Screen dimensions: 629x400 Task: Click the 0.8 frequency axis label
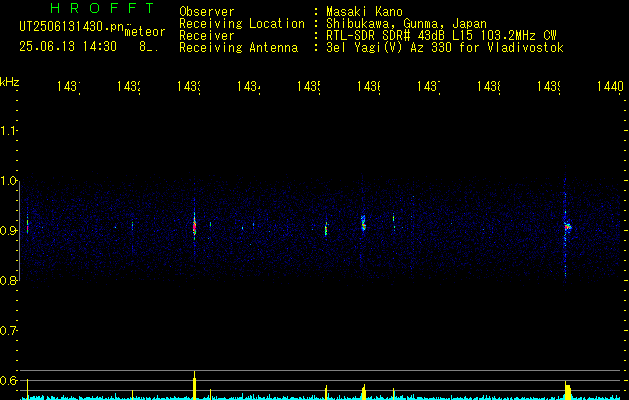[x=8, y=281]
